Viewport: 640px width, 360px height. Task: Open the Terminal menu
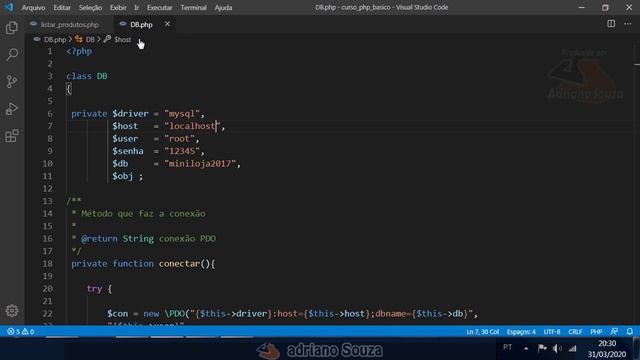(193, 7)
